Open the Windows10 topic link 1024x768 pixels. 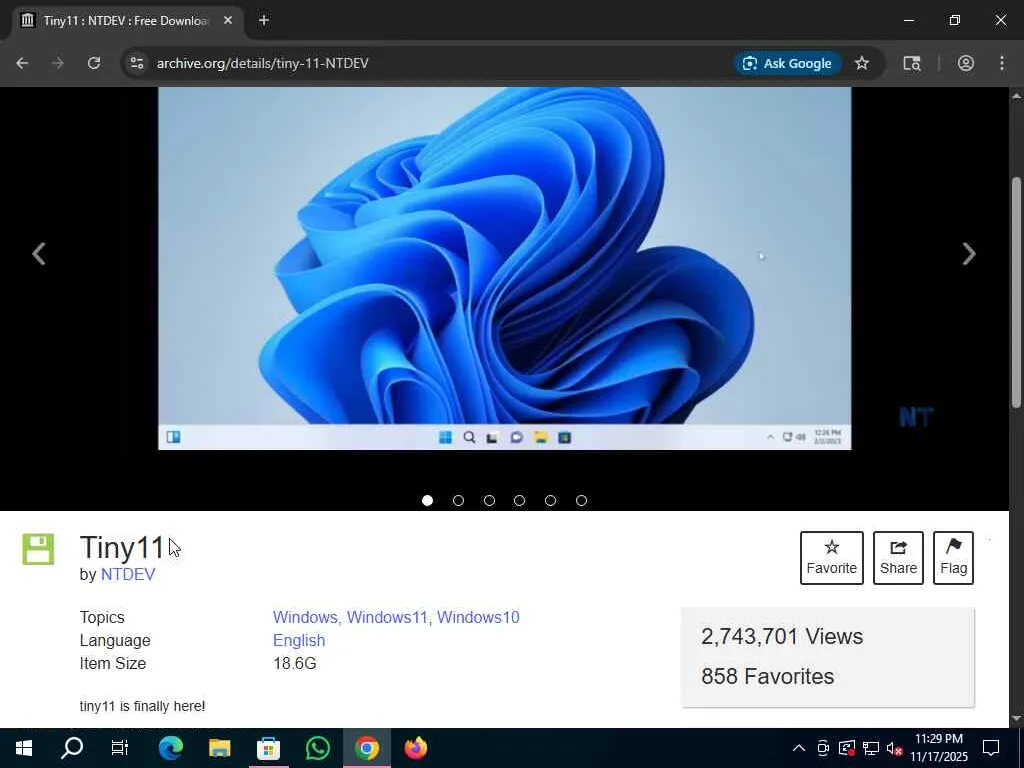click(x=478, y=617)
